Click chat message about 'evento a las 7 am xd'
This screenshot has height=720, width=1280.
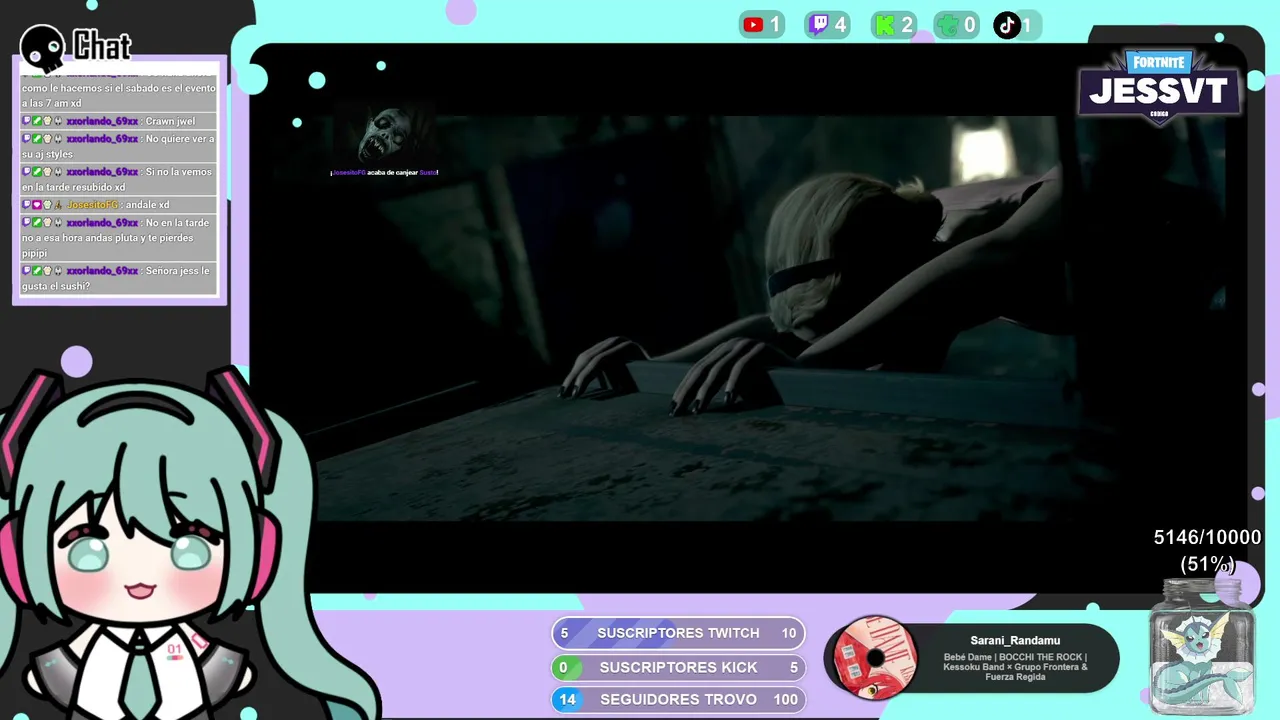tap(119, 95)
